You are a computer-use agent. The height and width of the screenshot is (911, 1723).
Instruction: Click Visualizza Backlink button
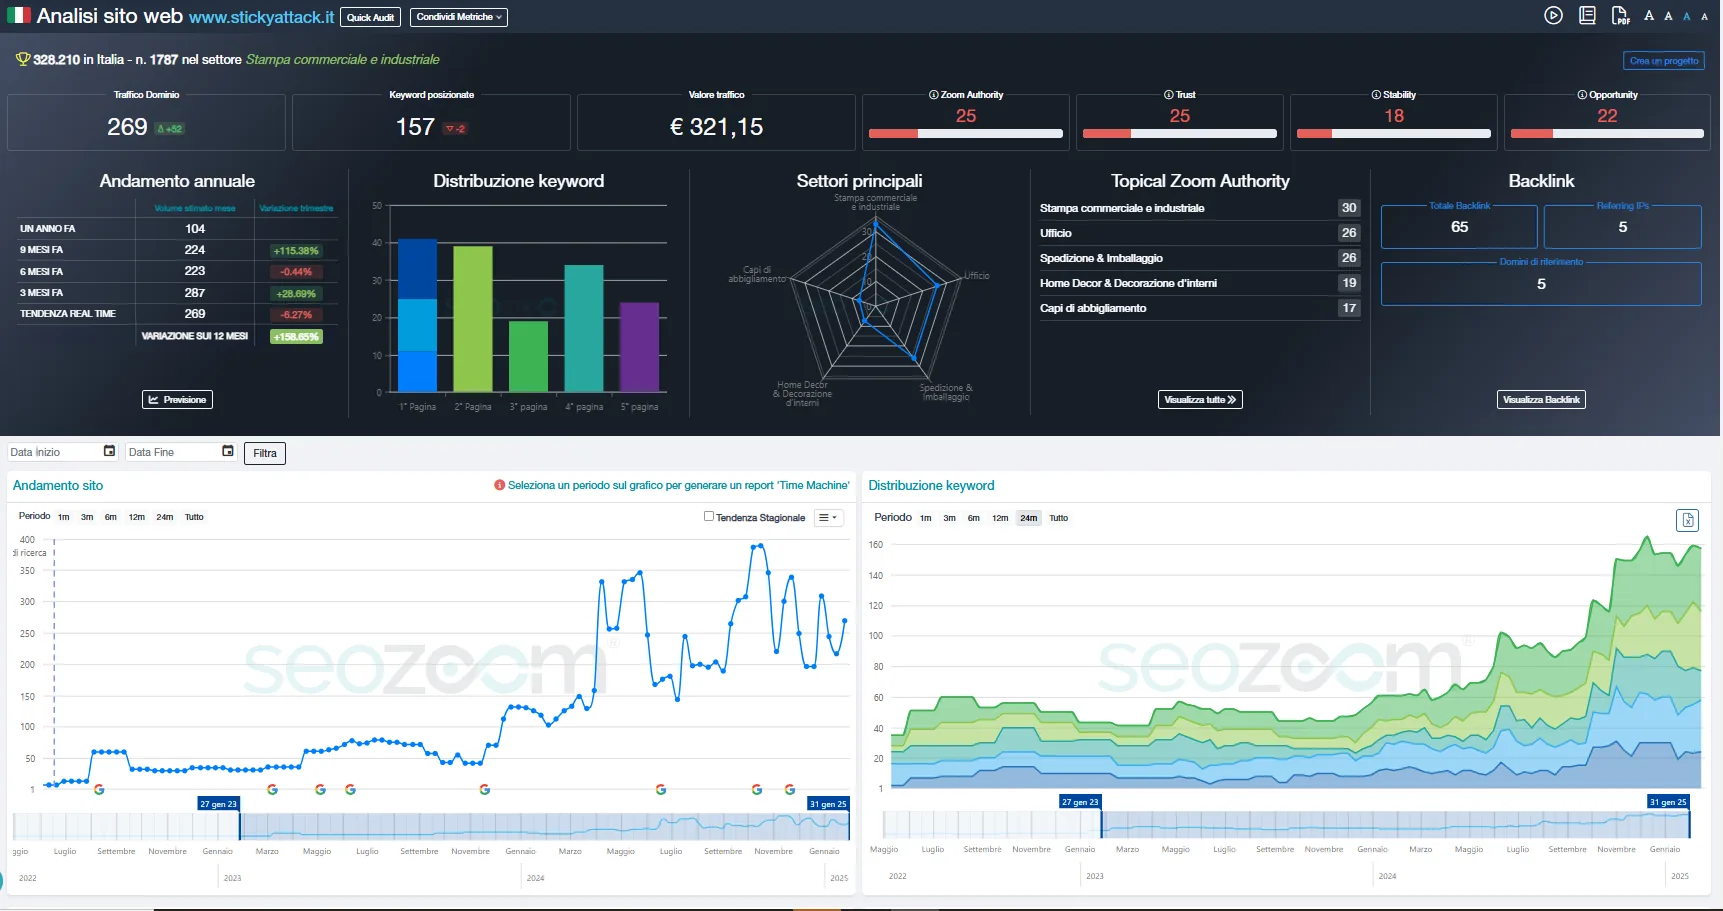tap(1541, 400)
